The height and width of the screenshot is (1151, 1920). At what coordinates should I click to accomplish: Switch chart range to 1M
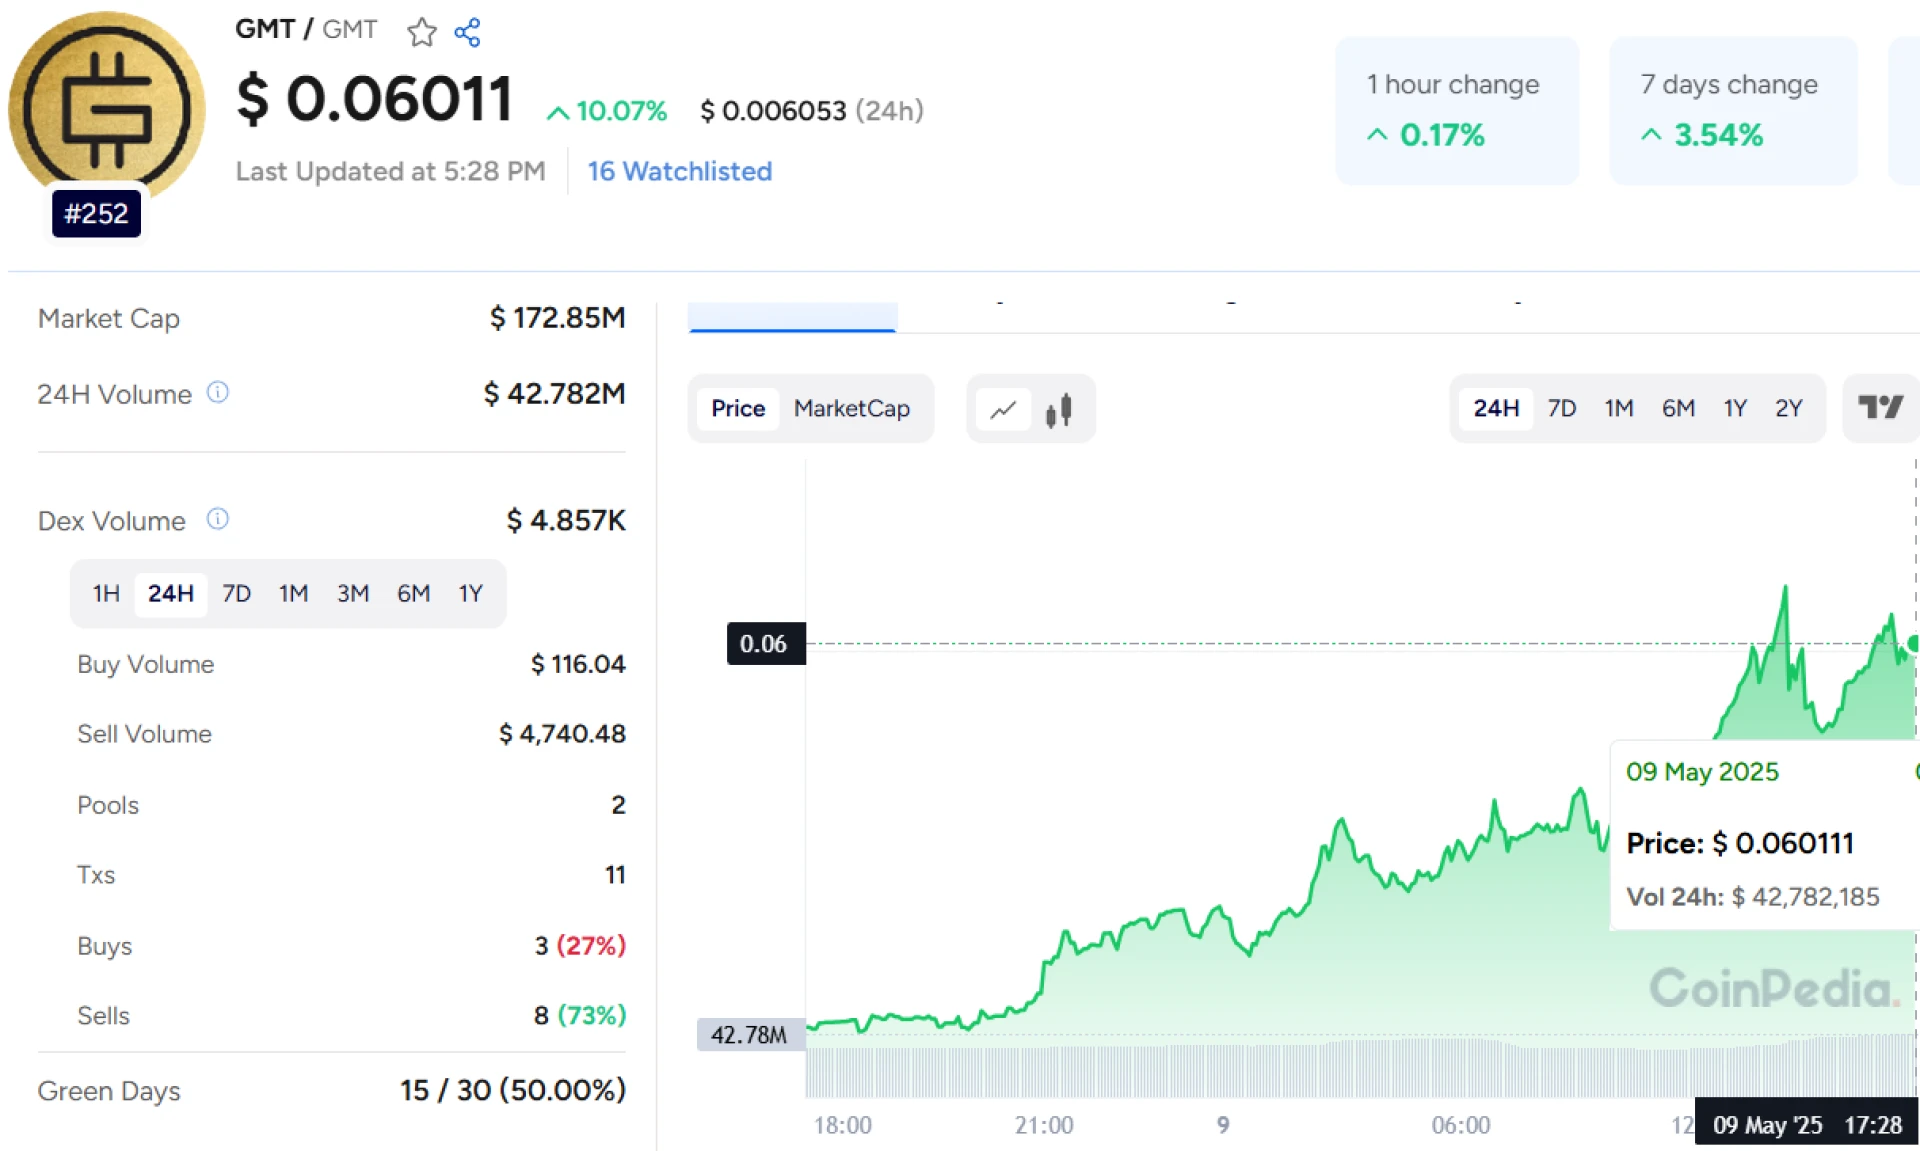[x=1618, y=409]
